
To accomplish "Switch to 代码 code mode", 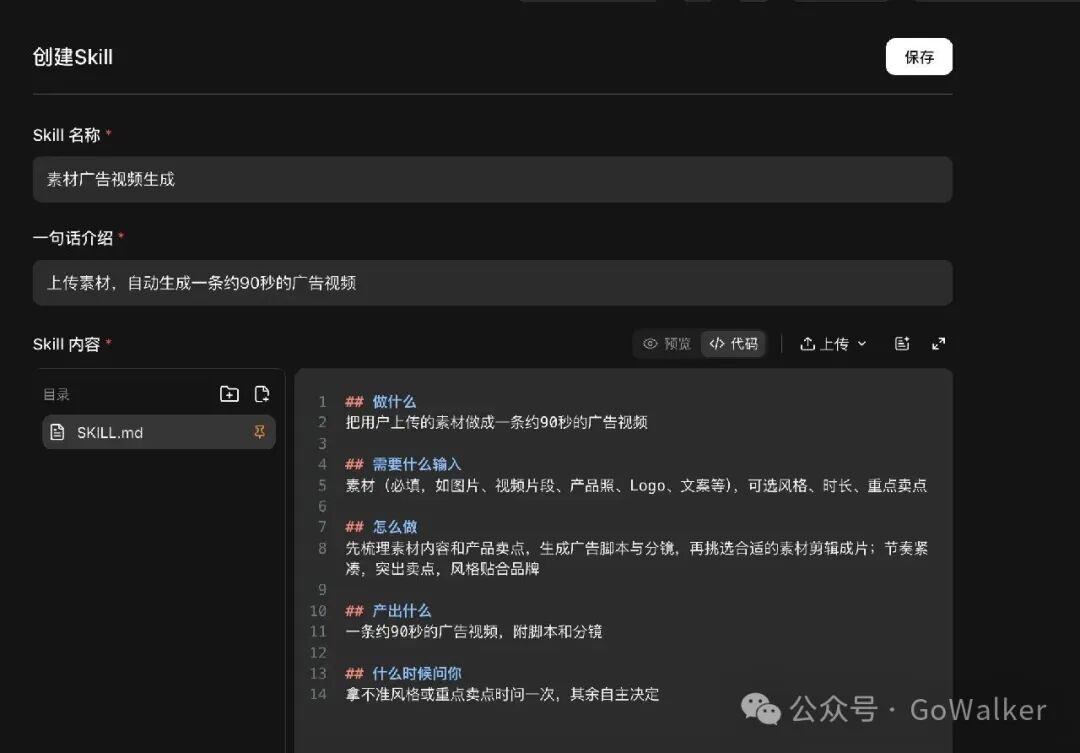I will click(734, 343).
